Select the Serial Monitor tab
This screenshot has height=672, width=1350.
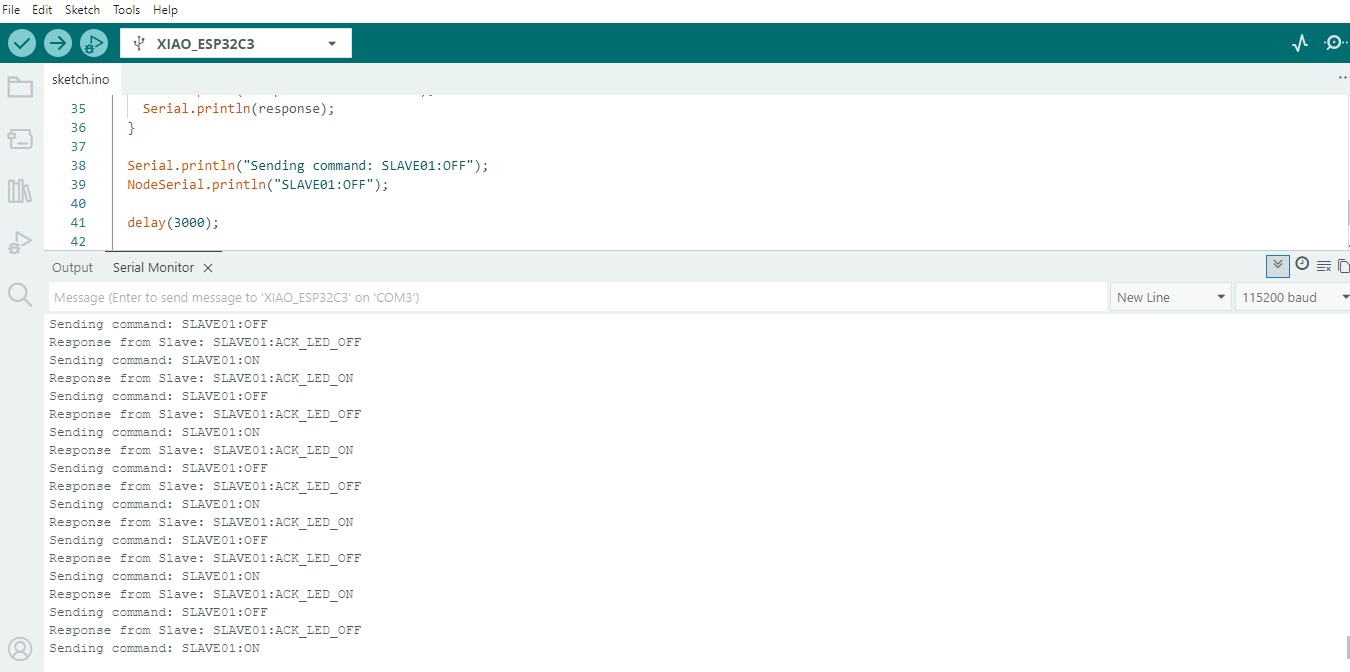click(x=153, y=268)
